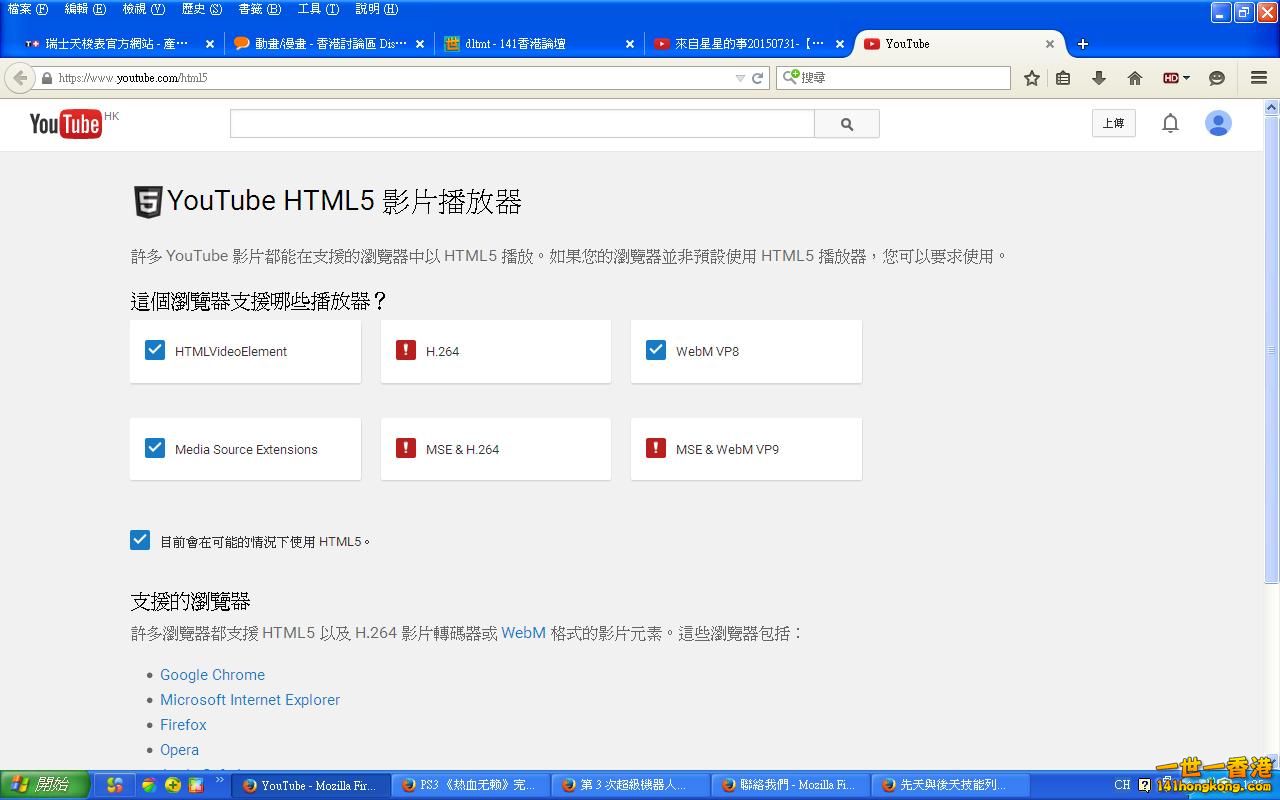The height and width of the screenshot is (800, 1280).
Task: Switch to the 動畫/漫畫 香港討論區 tab
Action: point(329,44)
